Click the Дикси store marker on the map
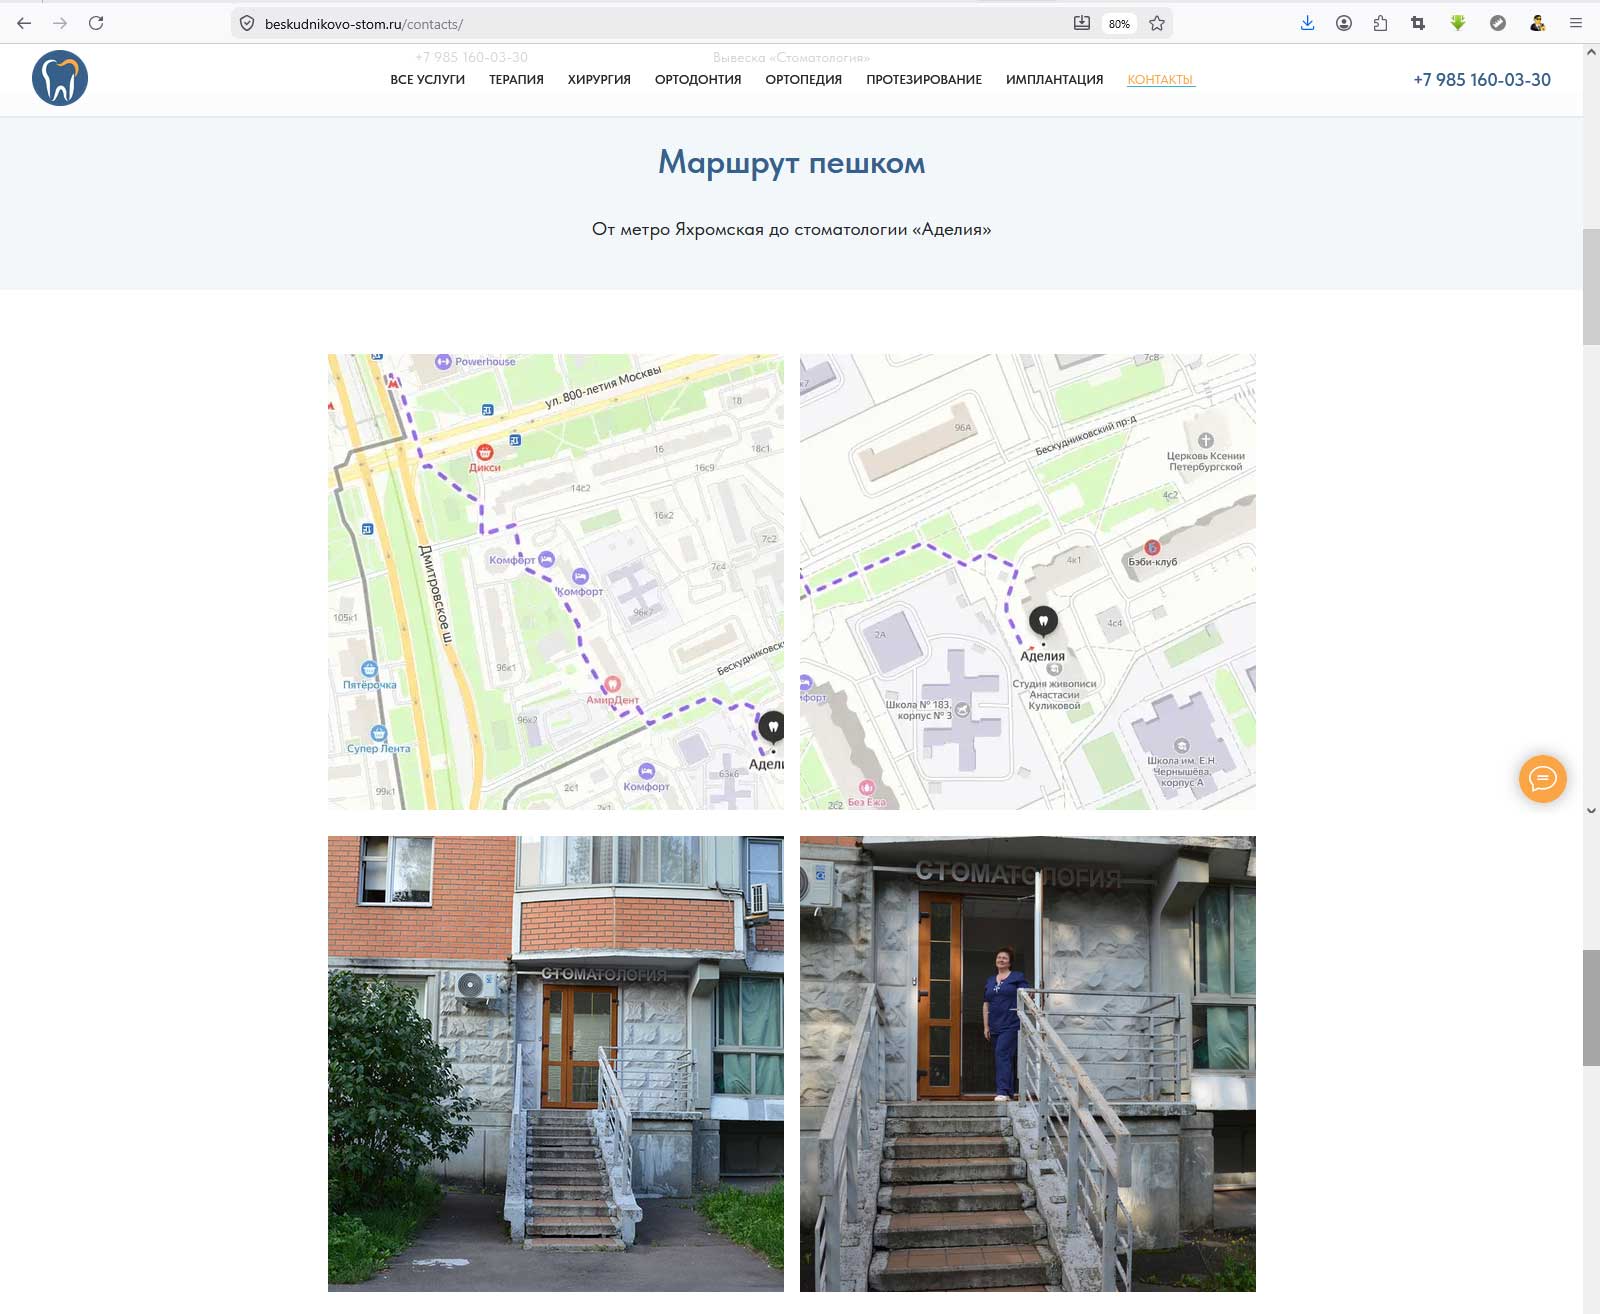The height and width of the screenshot is (1314, 1600). pos(484,453)
